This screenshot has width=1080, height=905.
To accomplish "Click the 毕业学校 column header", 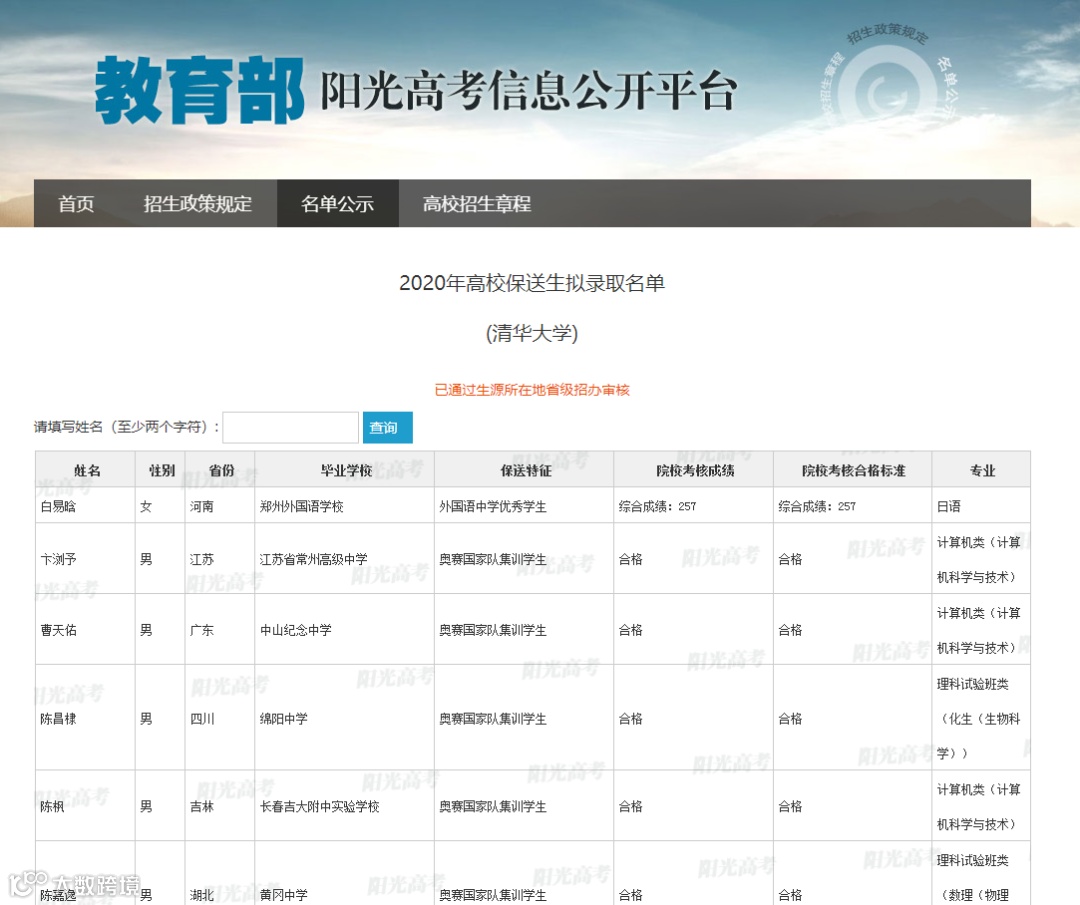I will coord(346,470).
